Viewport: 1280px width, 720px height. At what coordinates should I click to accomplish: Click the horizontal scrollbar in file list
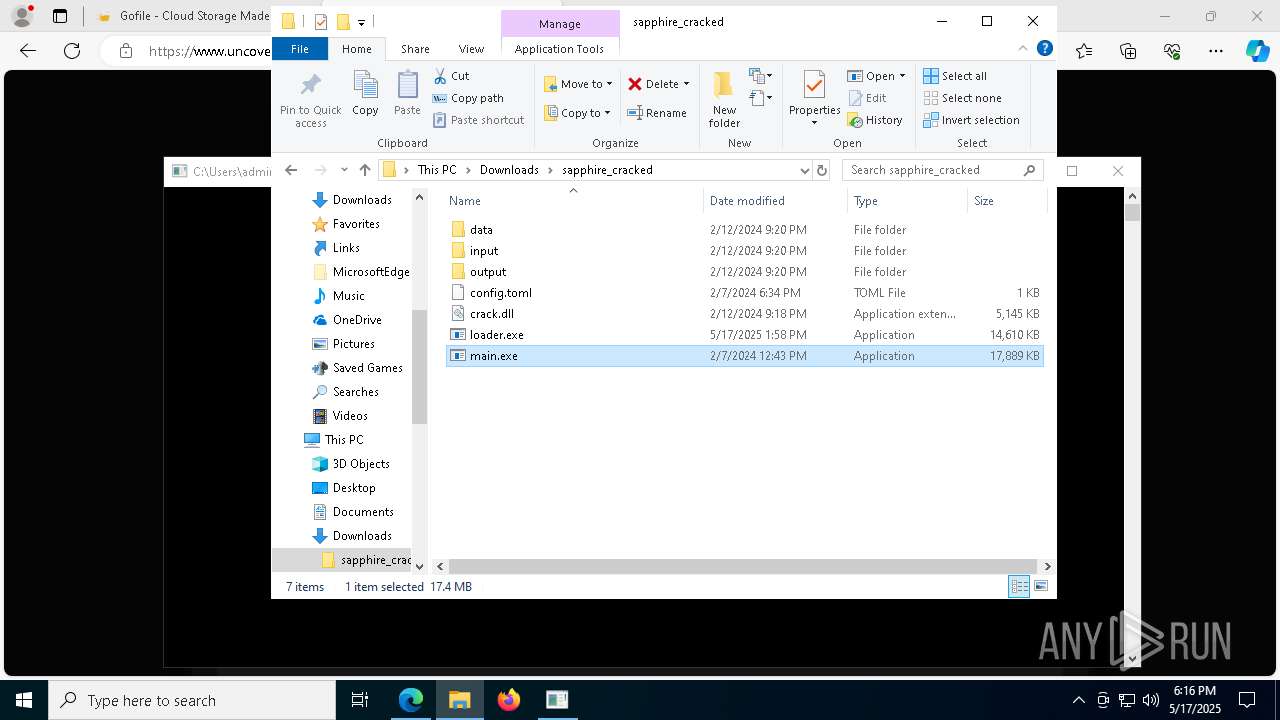[x=743, y=566]
